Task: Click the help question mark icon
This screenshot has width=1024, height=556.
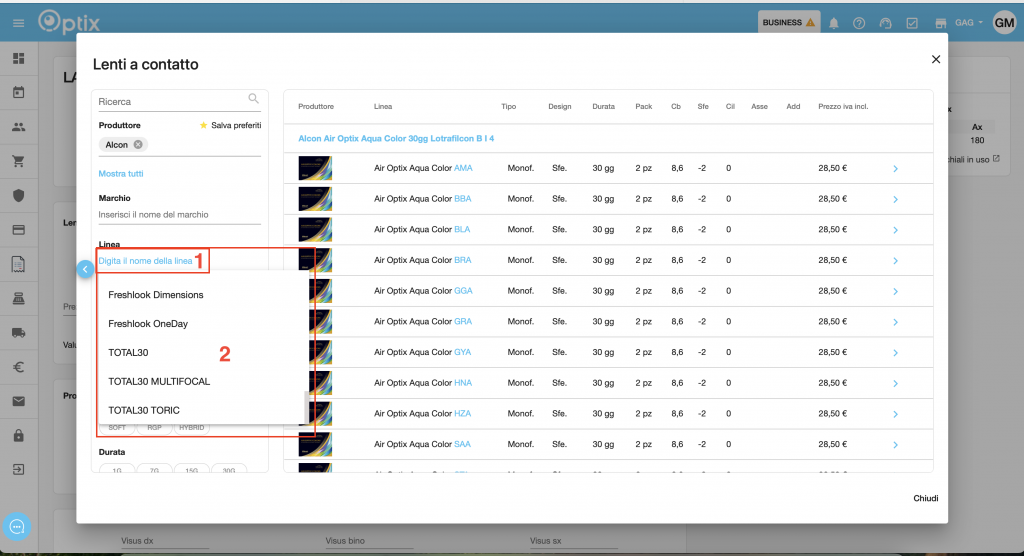Action: pos(859,23)
